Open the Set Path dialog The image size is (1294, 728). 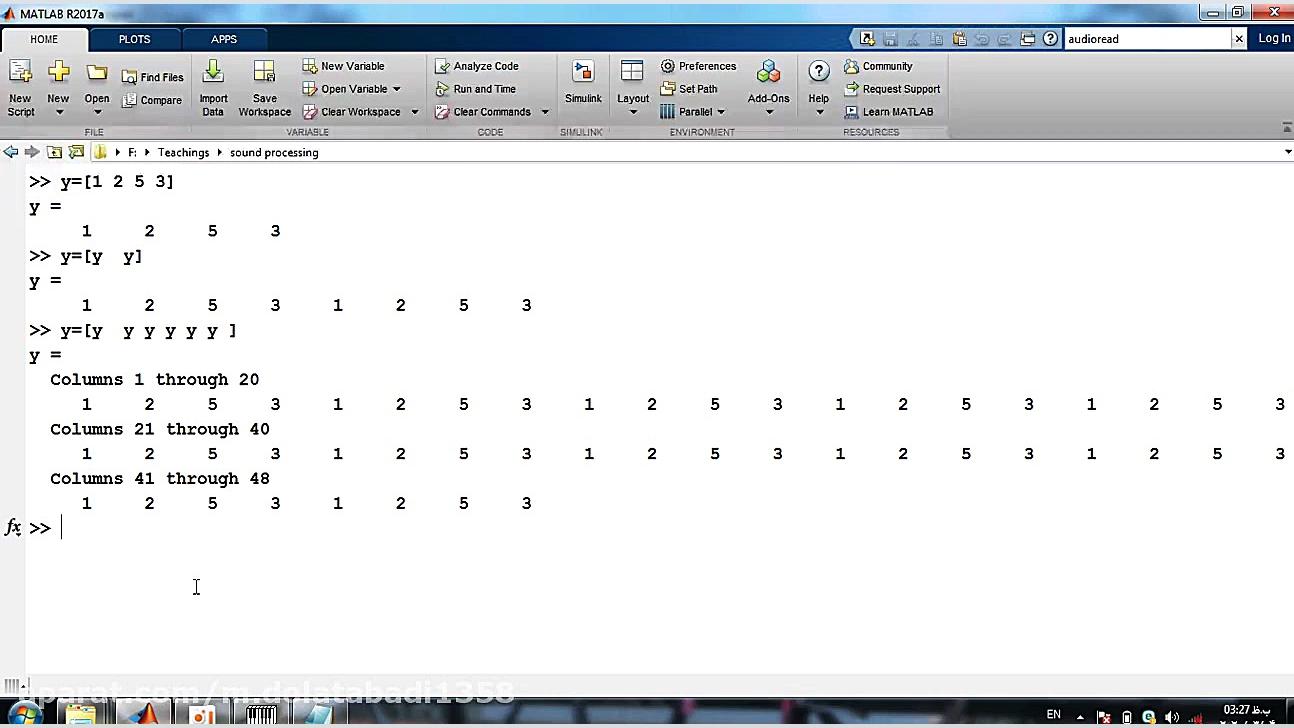click(689, 89)
